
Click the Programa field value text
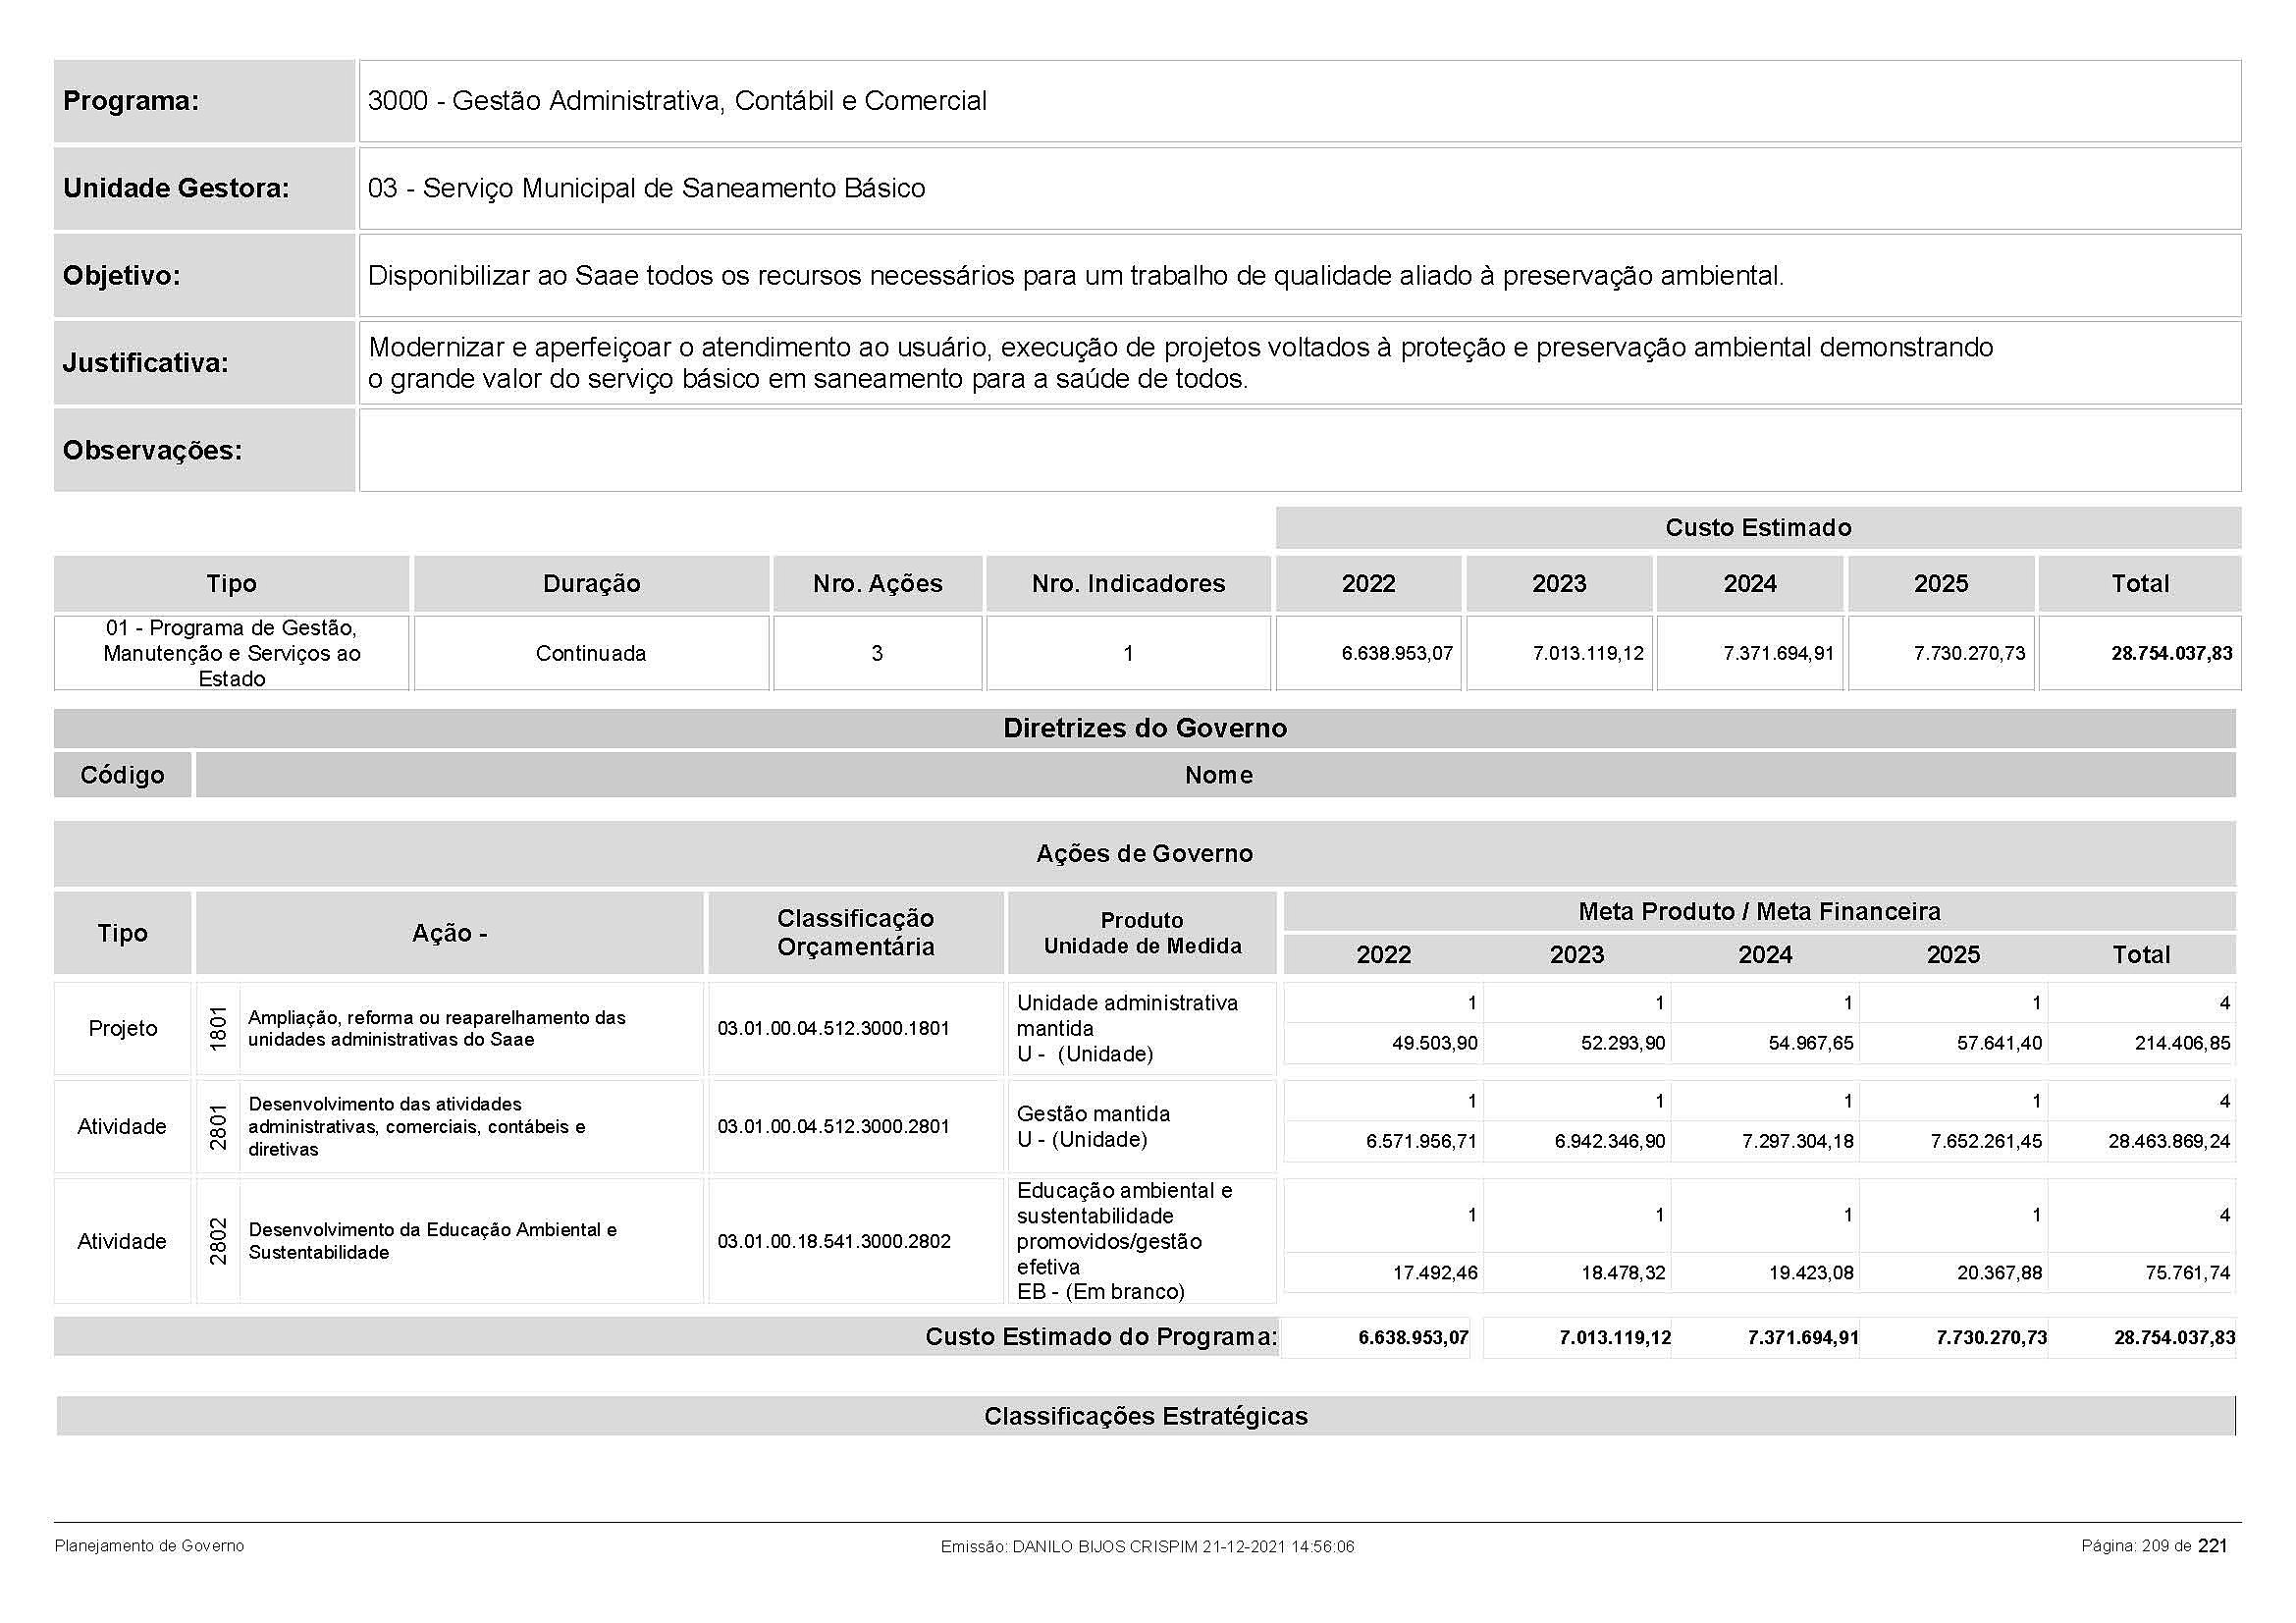click(677, 101)
